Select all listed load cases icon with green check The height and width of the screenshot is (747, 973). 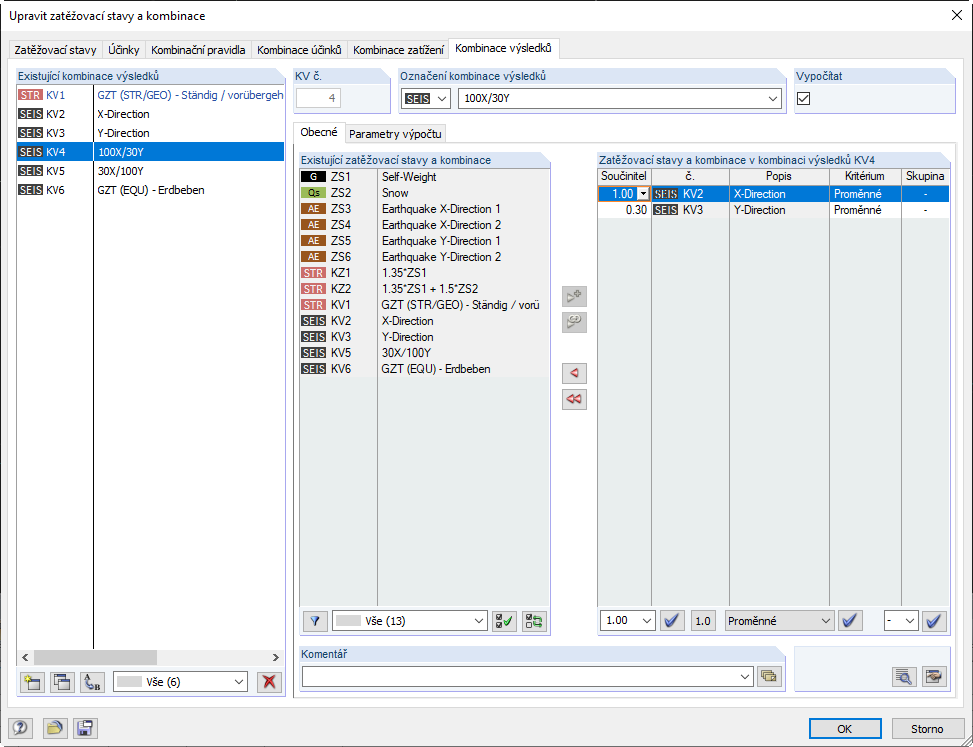[x=503, y=620]
